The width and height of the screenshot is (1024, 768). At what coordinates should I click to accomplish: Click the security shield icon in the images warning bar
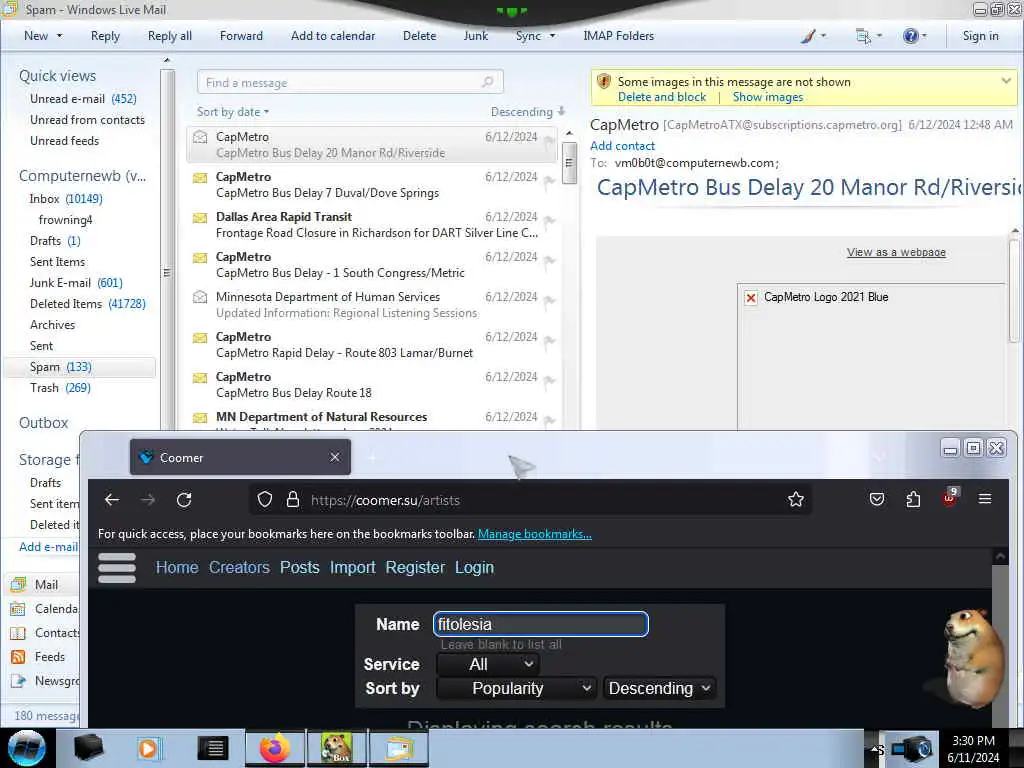[x=603, y=82]
